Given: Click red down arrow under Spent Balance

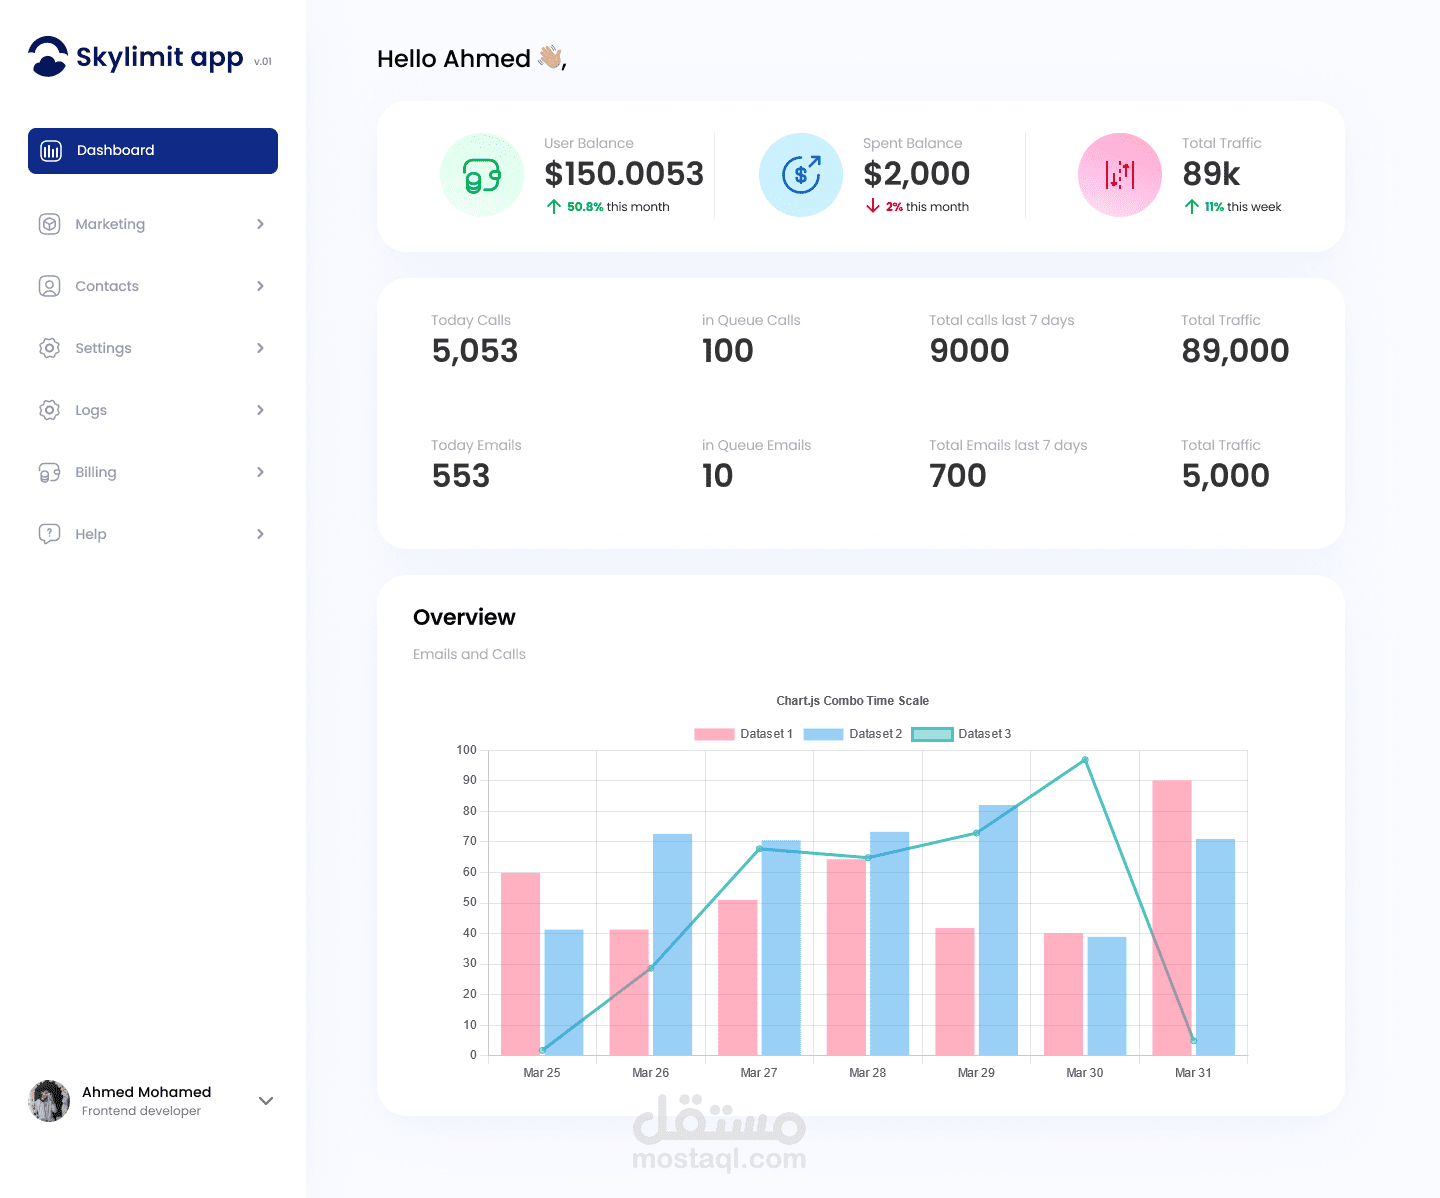Looking at the screenshot, I should pos(872,206).
